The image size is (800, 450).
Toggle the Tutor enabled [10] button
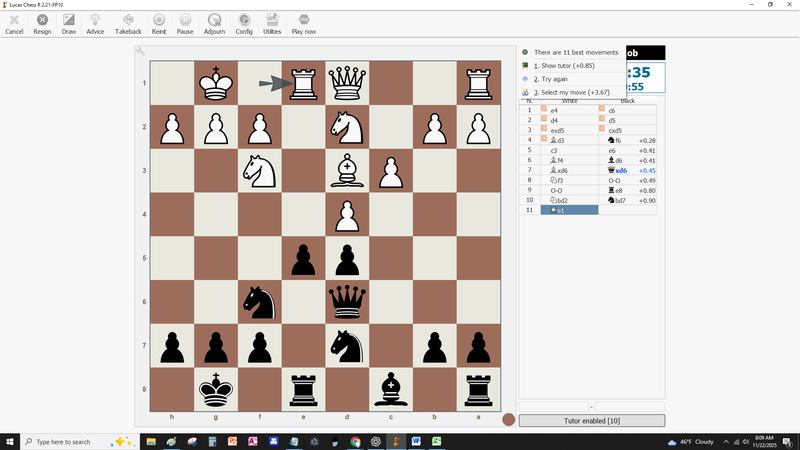tap(591, 421)
